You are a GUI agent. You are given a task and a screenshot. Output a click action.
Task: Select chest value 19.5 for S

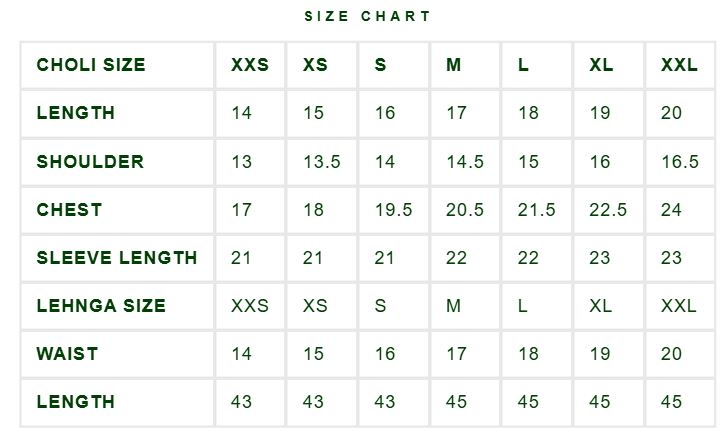pyautogui.click(x=393, y=209)
